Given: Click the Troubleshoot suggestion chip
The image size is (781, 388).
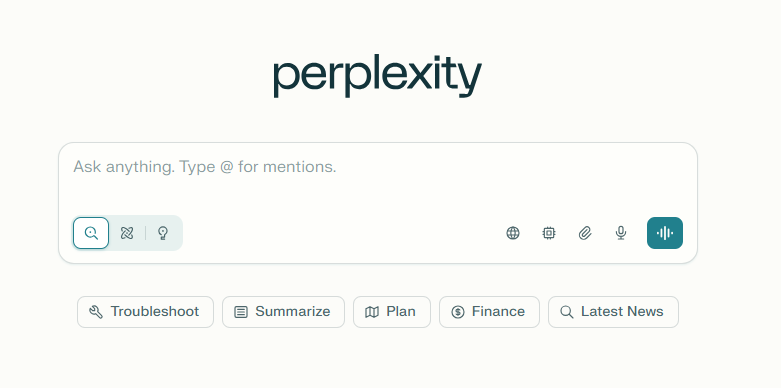Looking at the screenshot, I should tap(145, 312).
